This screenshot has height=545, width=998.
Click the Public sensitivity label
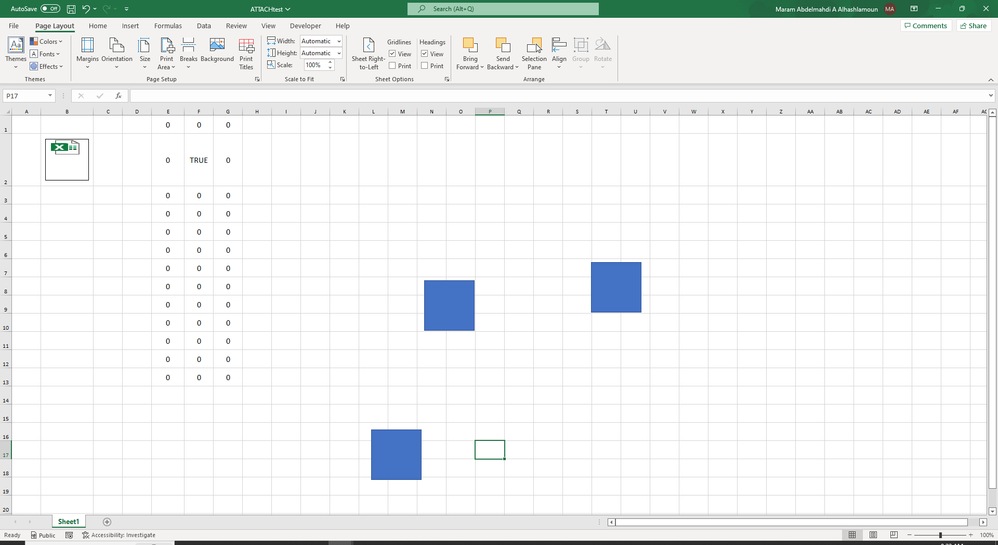click(42, 535)
